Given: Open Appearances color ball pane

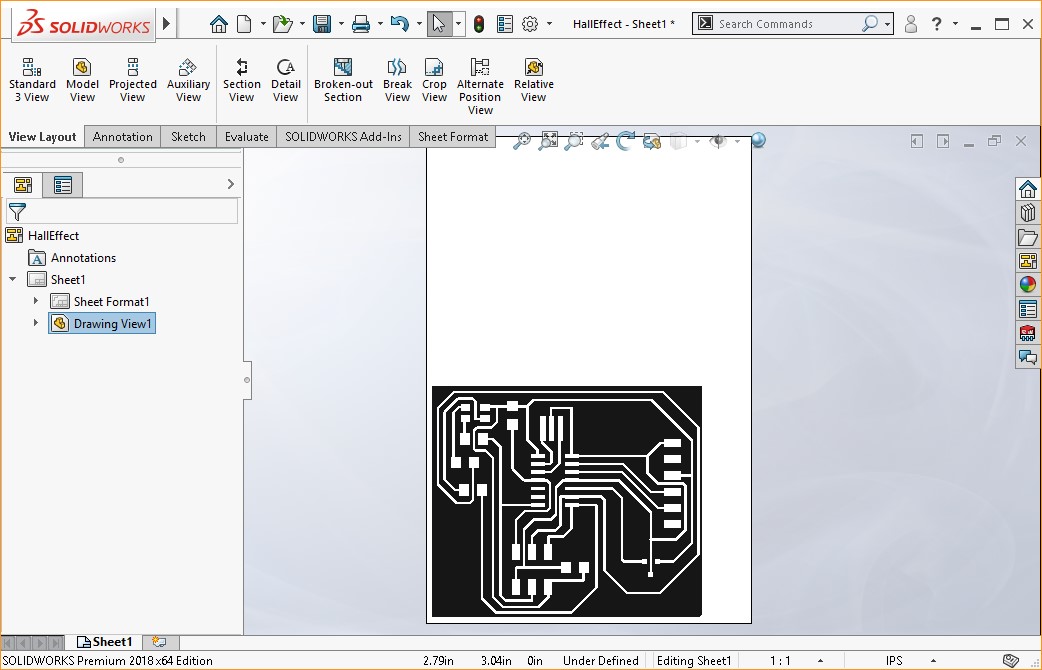Looking at the screenshot, I should click(1027, 284).
